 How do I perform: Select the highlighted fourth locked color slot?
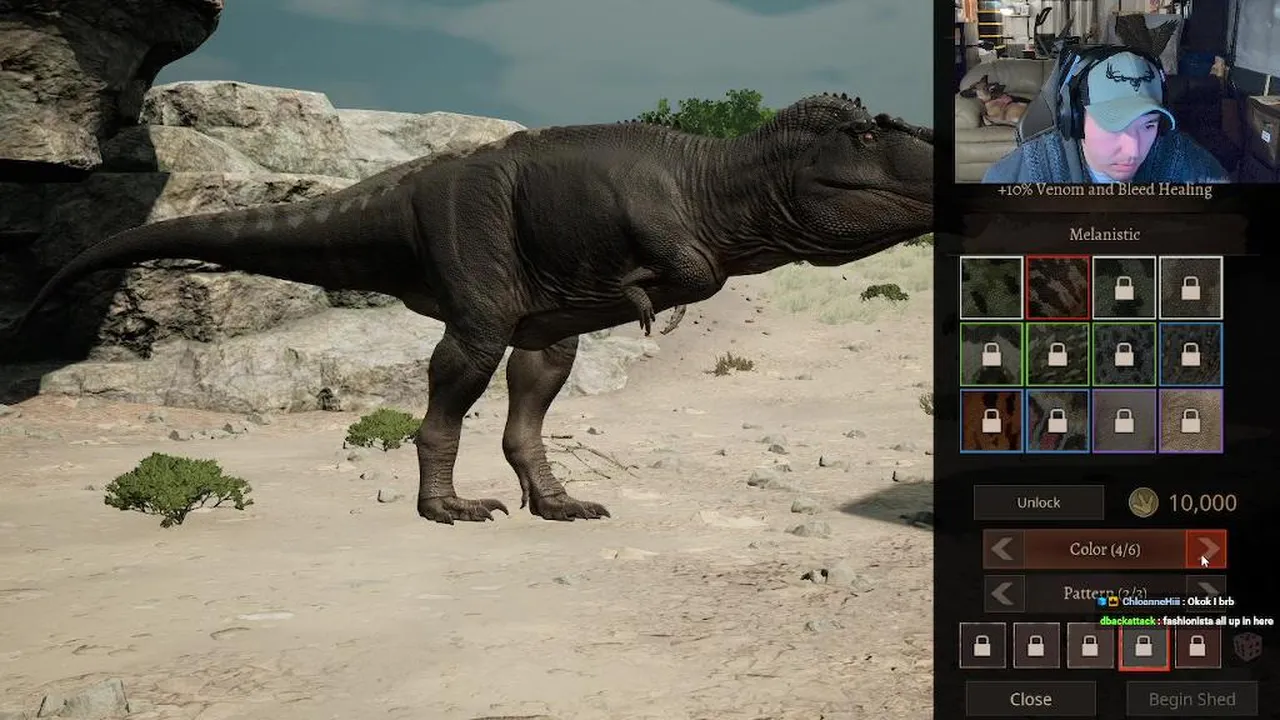[x=1143, y=646]
